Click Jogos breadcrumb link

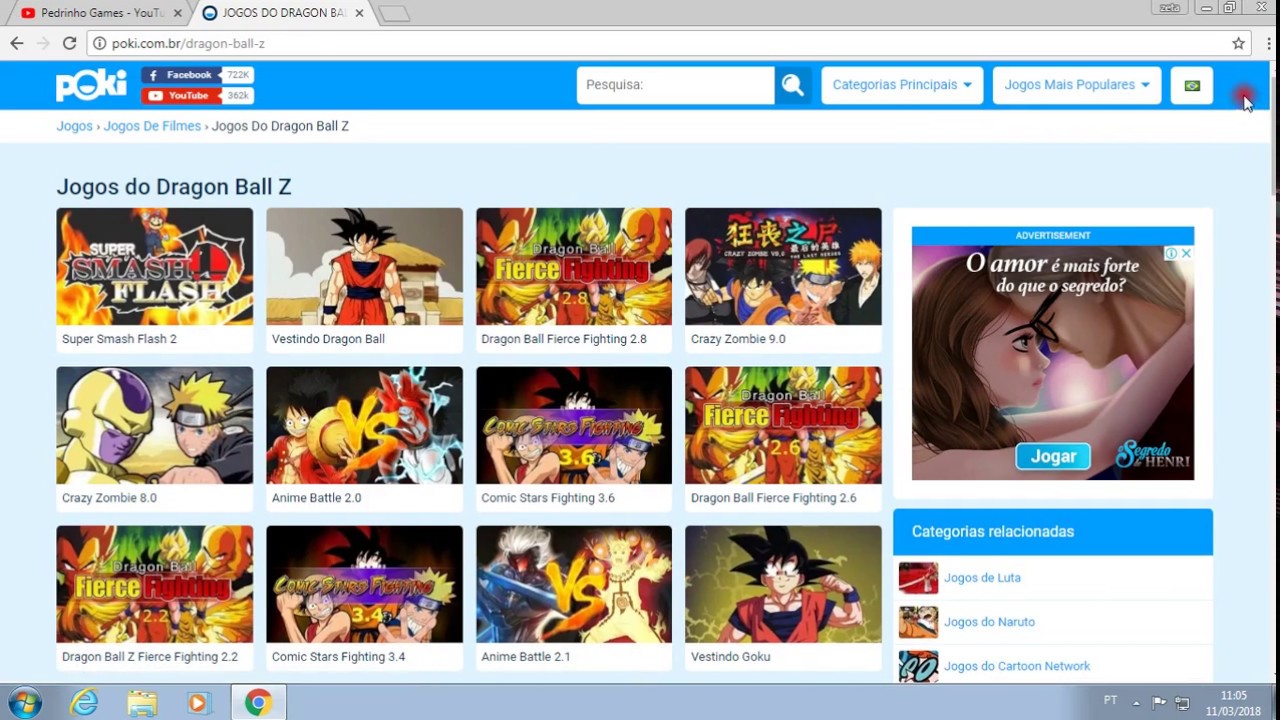click(74, 126)
